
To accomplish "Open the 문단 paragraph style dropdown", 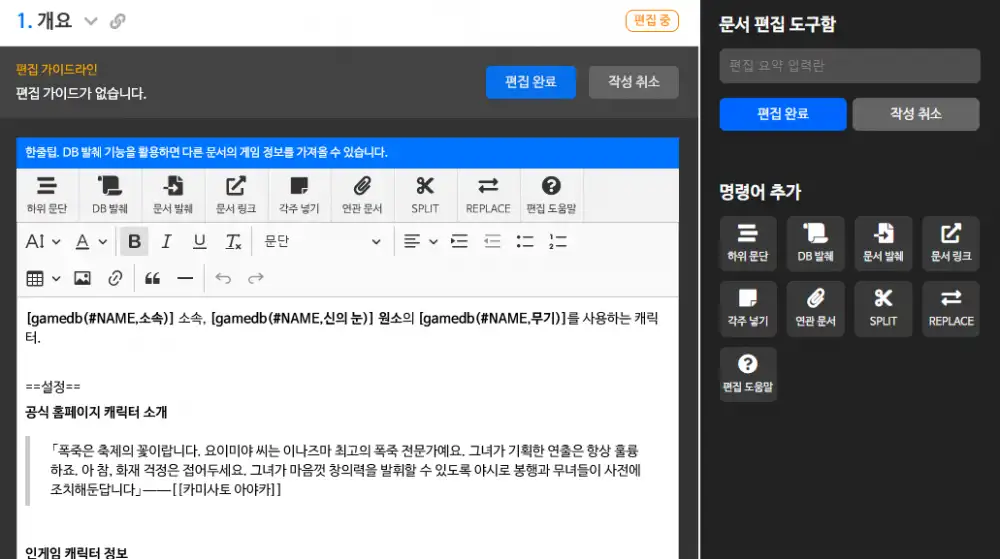I will (x=322, y=241).
